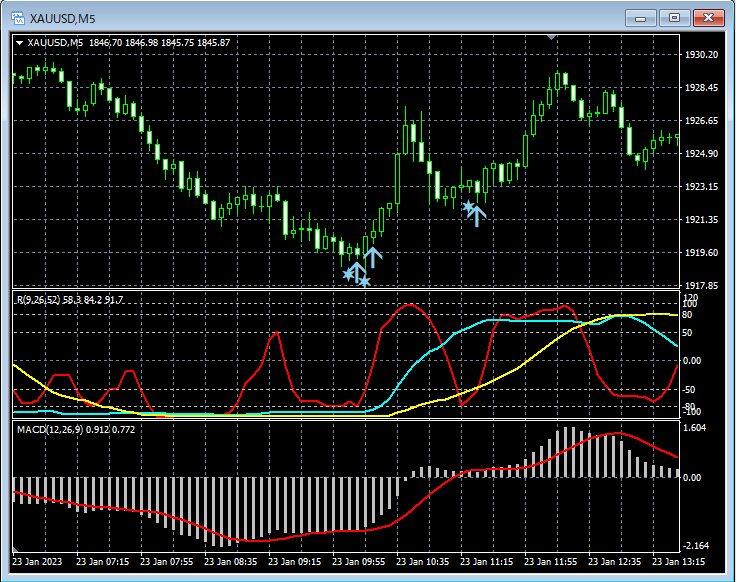This screenshot has width=737, height=582.
Task: Select the blue up arrow near 1921.35 level
Action: tap(478, 217)
